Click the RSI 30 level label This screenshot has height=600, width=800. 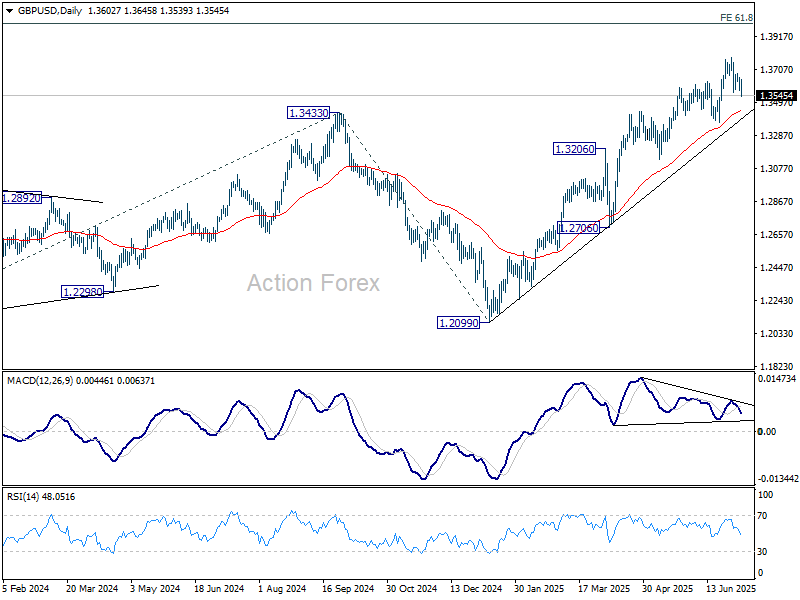click(762, 552)
